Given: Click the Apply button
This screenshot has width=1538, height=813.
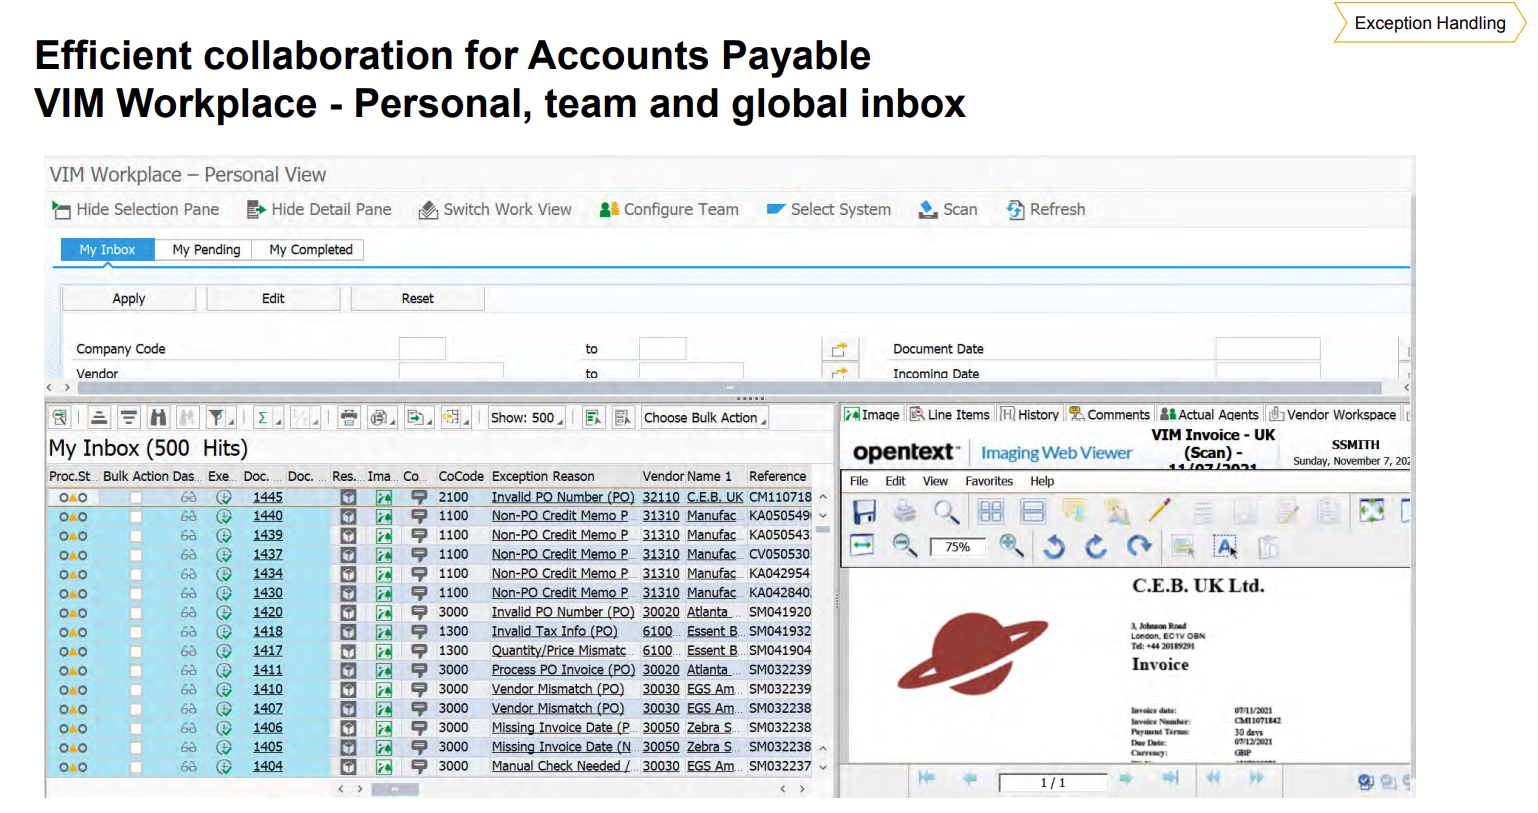Looking at the screenshot, I should [129, 298].
